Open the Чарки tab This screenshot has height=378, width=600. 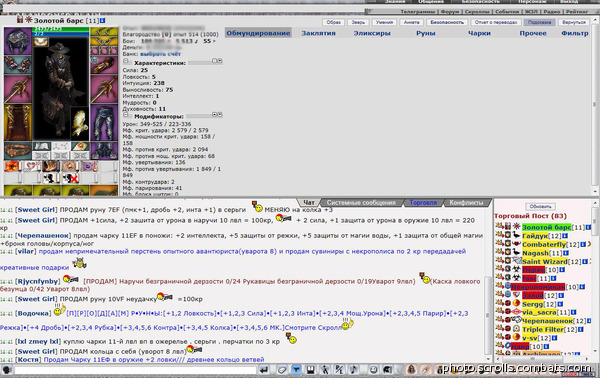coord(479,33)
